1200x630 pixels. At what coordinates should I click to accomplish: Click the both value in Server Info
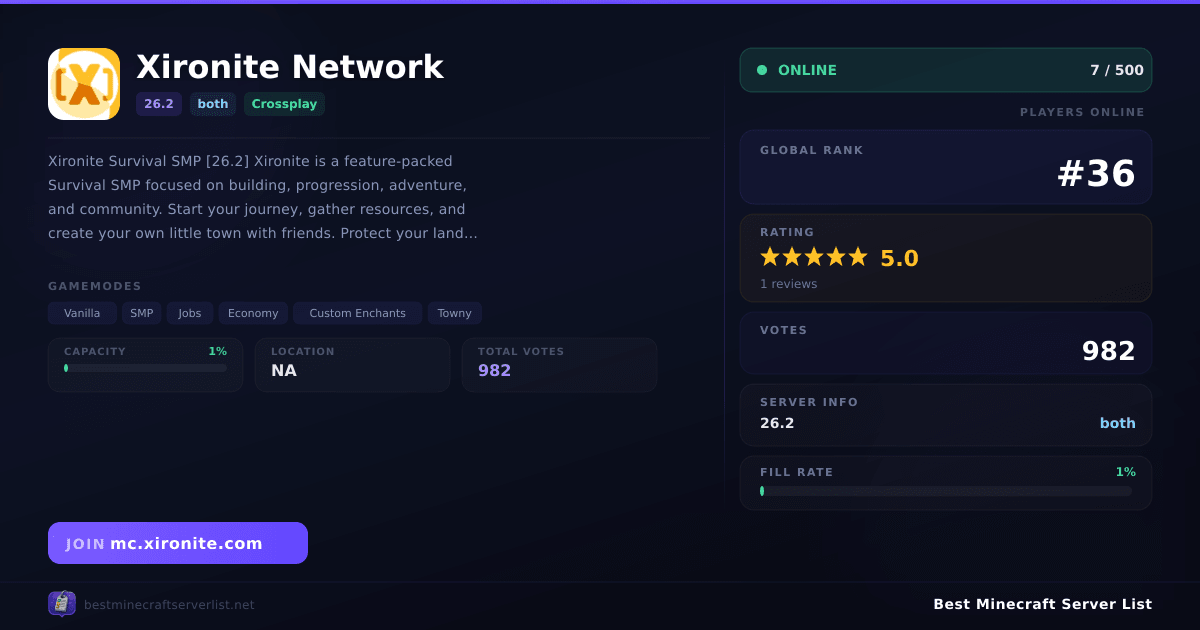click(x=1118, y=423)
